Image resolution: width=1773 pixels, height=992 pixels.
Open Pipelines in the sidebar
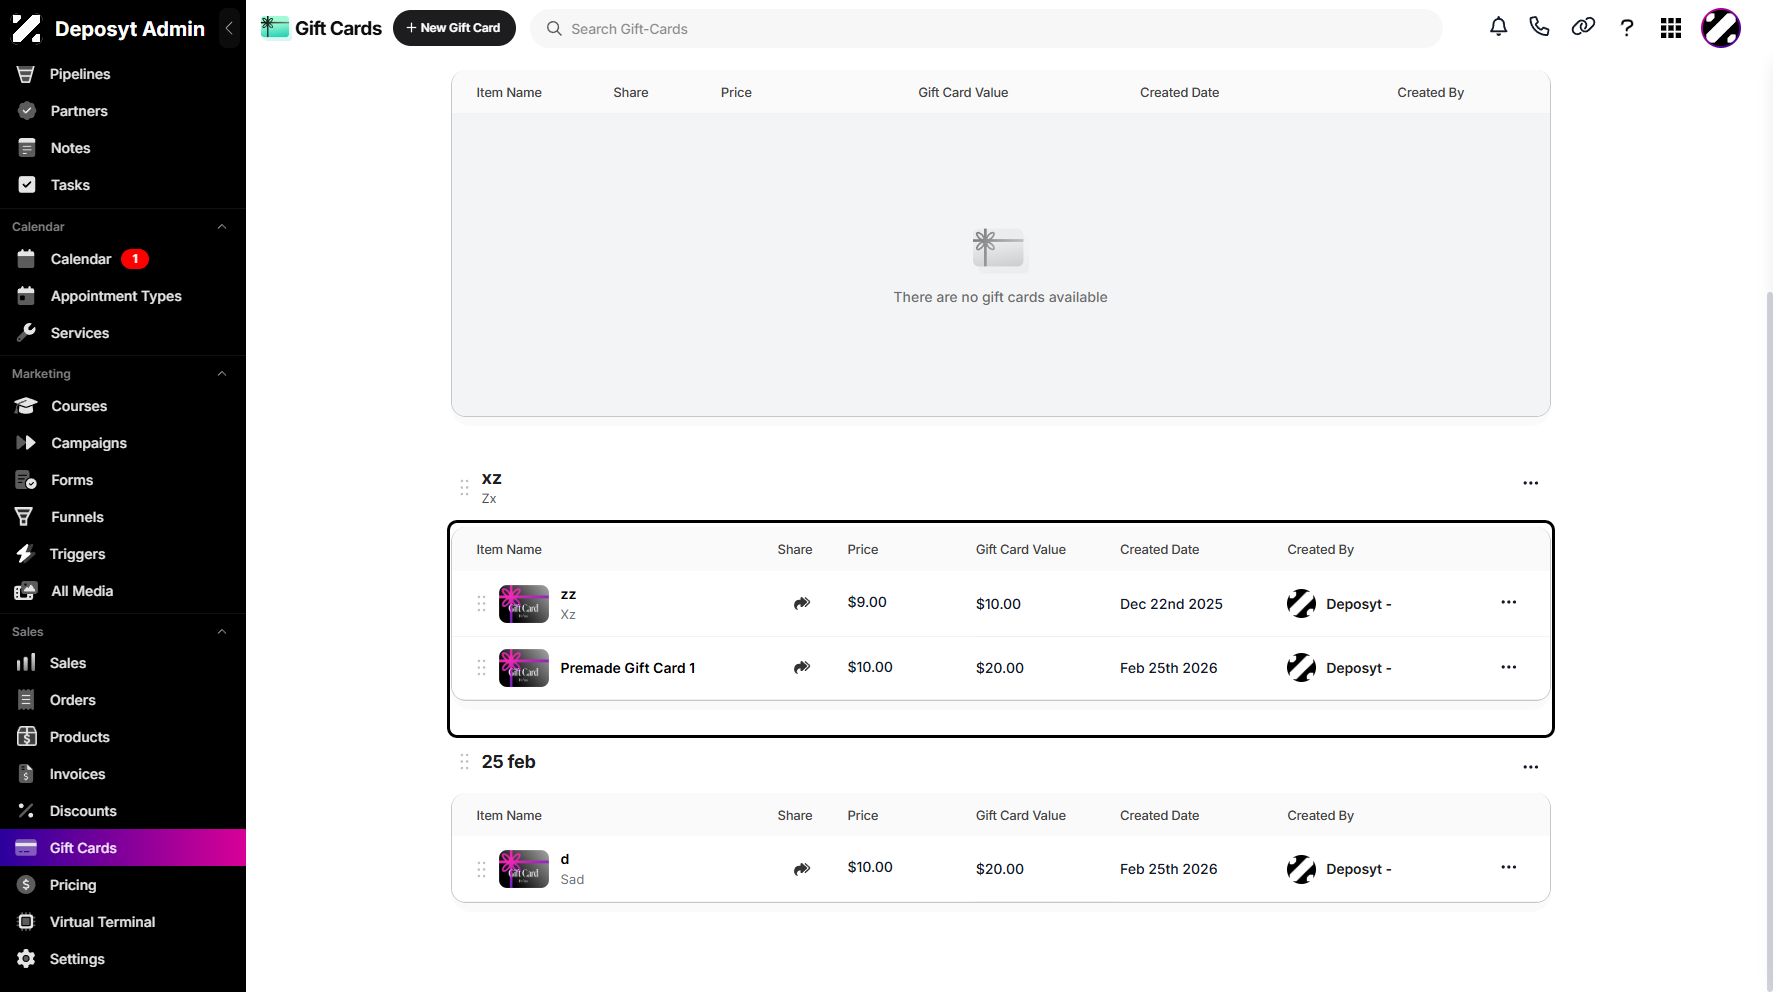123,74
